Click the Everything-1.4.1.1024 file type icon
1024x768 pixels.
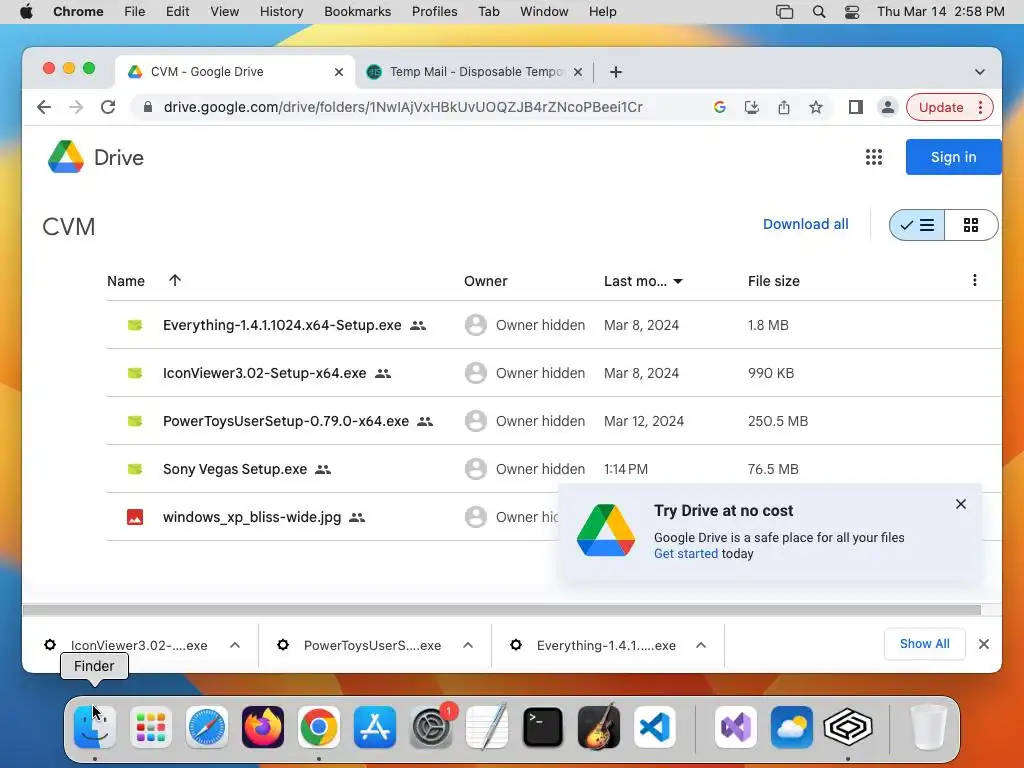pos(135,325)
